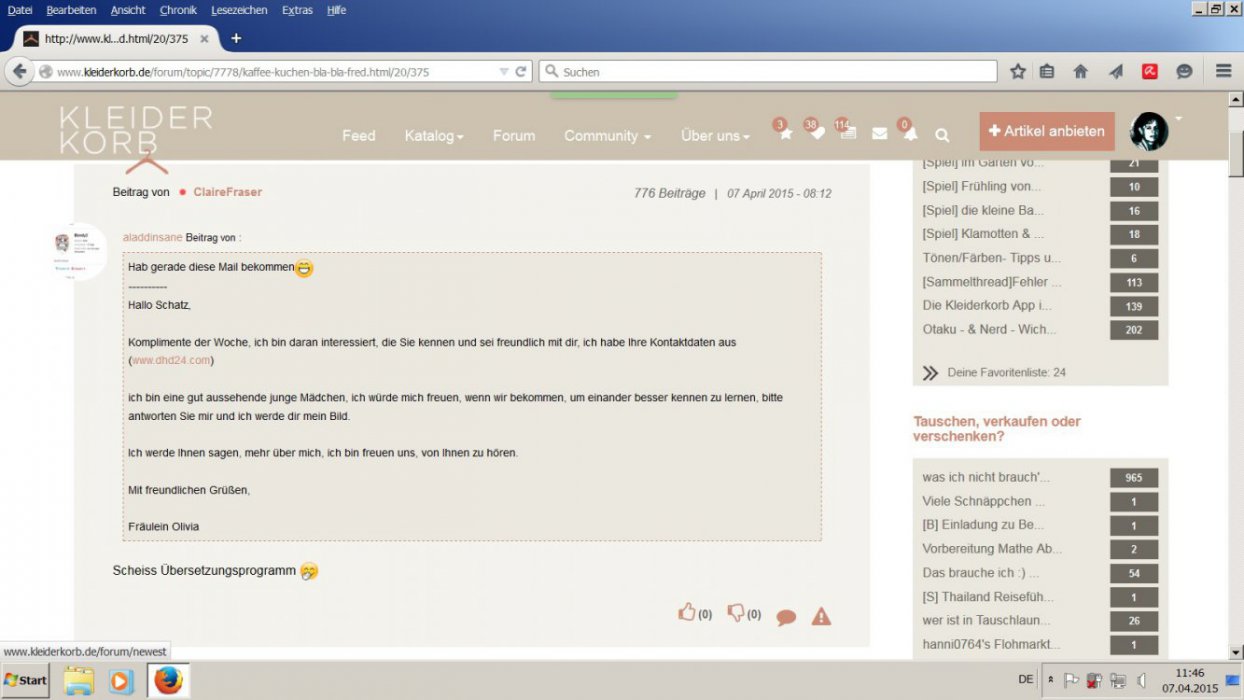Open the Über uns dropdown
Screen dimensions: 1244x700
click(714, 136)
